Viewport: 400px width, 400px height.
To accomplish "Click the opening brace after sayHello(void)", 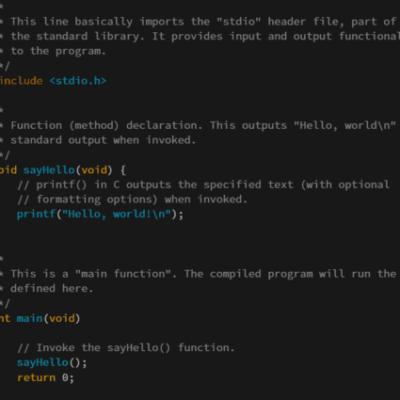I will 123,170.
